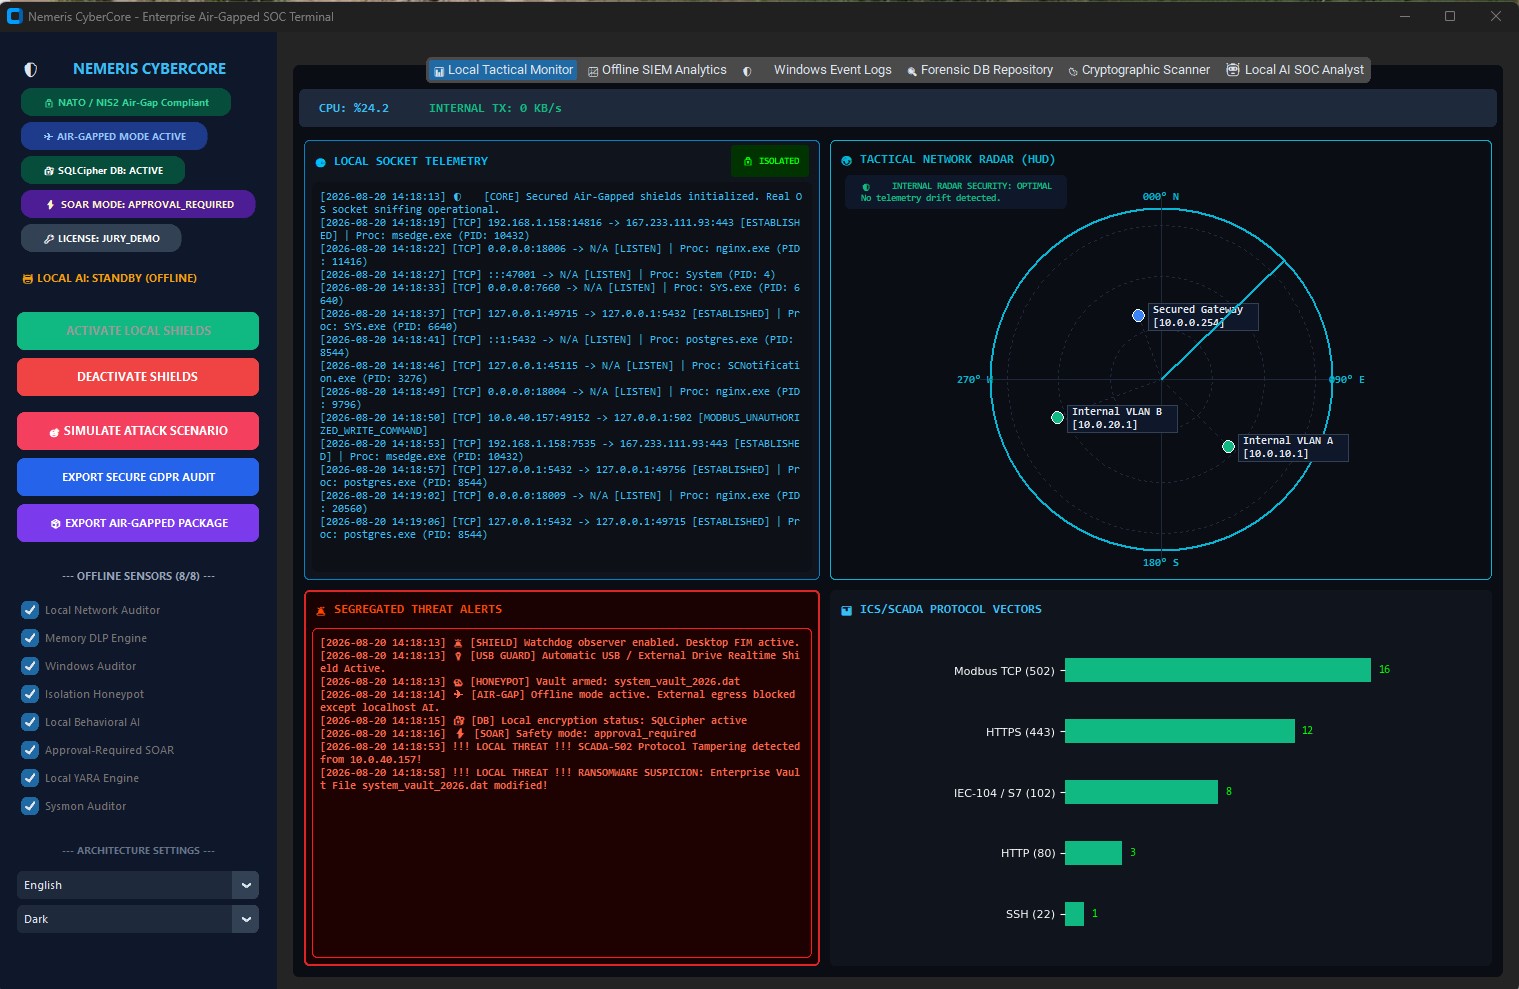Click the IEC-104 / S7 (102) bar
This screenshot has width=1519, height=989.
[1141, 792]
